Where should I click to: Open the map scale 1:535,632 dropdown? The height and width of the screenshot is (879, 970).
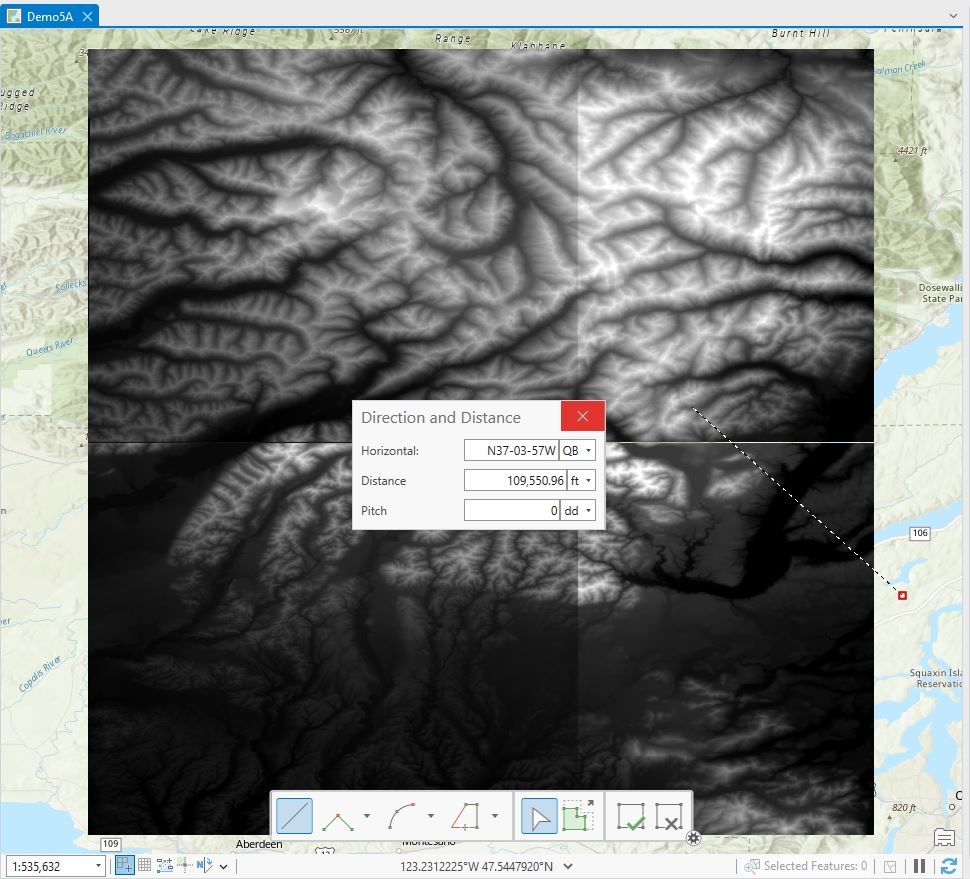pos(98,866)
